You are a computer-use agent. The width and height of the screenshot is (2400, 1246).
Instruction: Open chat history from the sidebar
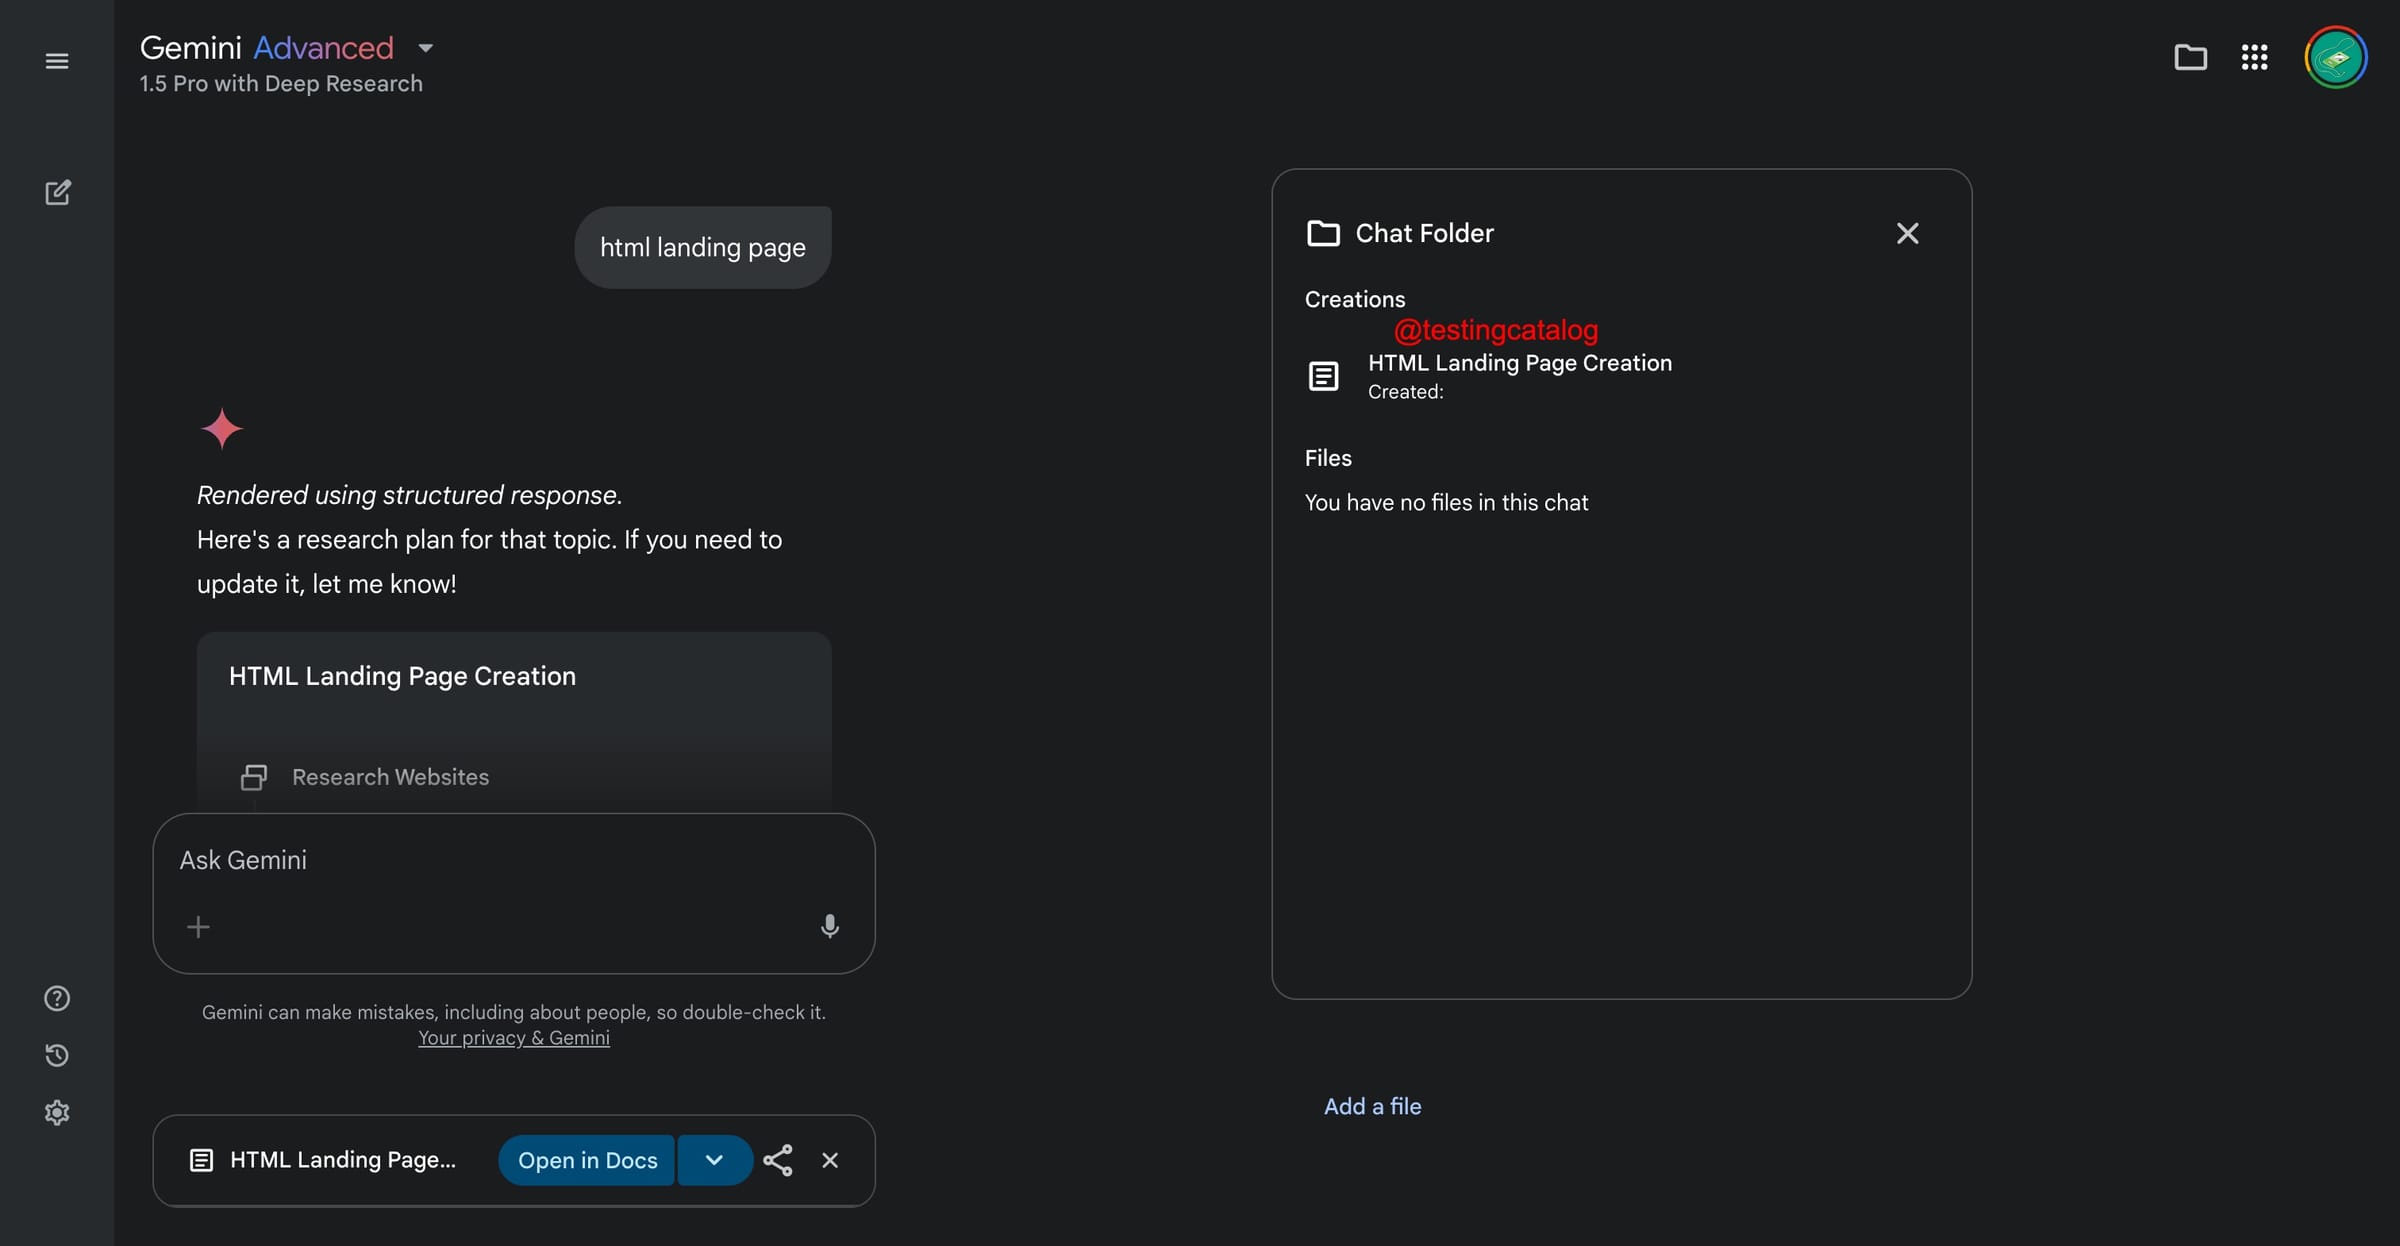57,1055
